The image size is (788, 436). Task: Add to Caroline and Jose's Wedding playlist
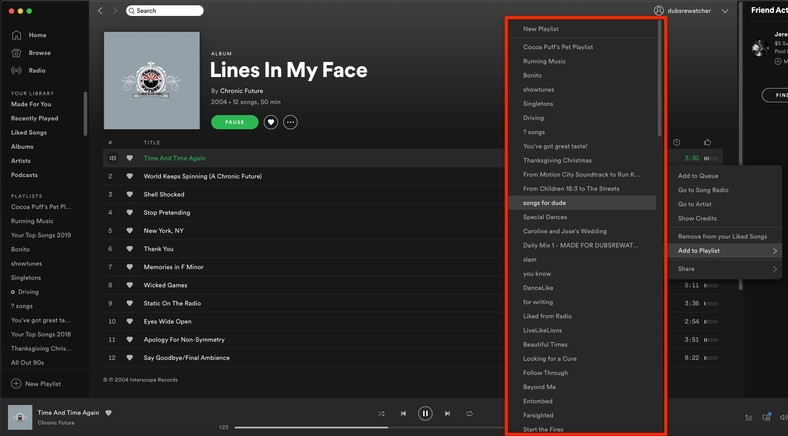click(582, 231)
